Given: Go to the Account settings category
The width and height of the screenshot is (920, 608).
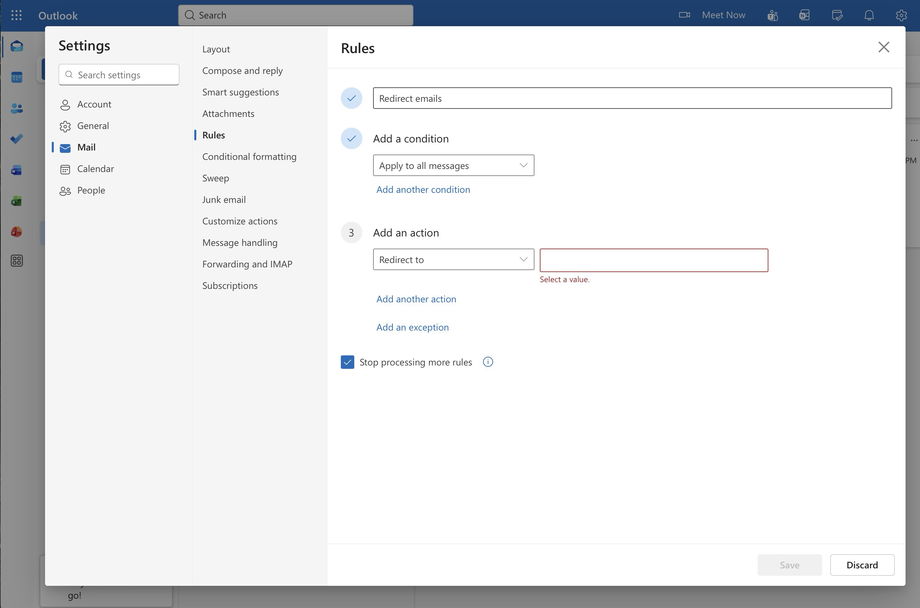Looking at the screenshot, I should [x=94, y=104].
